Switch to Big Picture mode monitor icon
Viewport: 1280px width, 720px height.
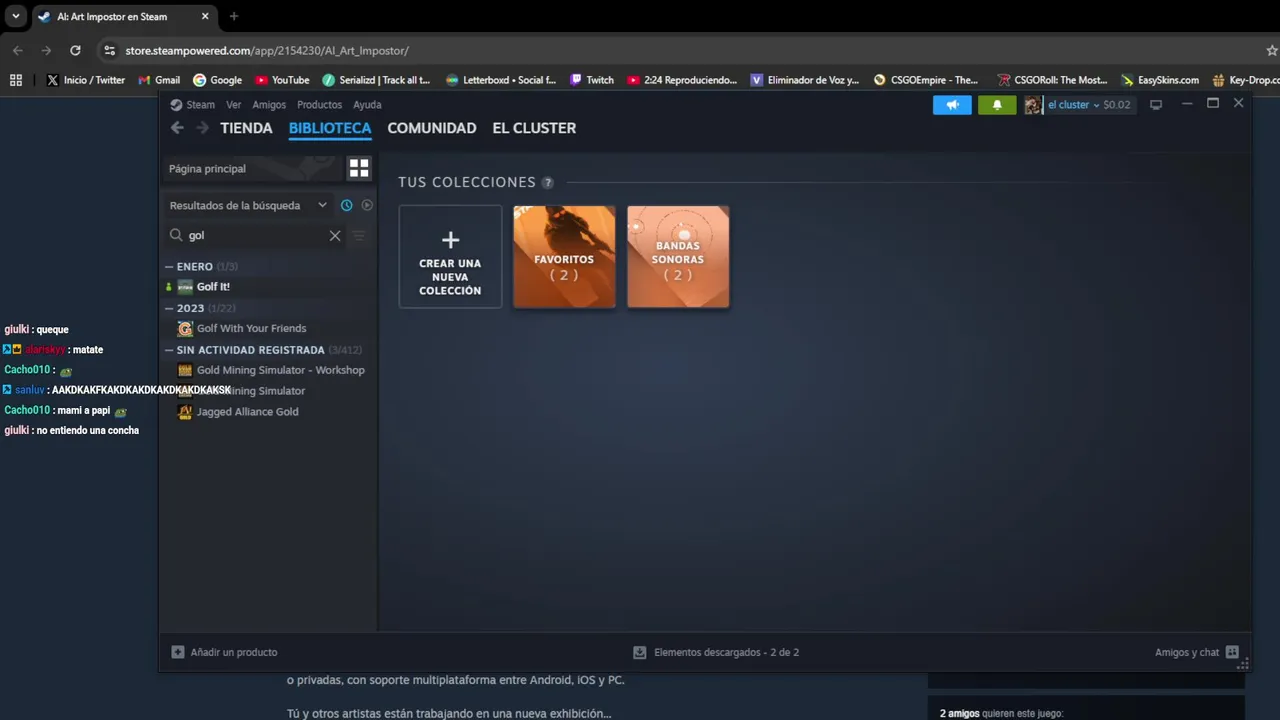(x=1156, y=105)
